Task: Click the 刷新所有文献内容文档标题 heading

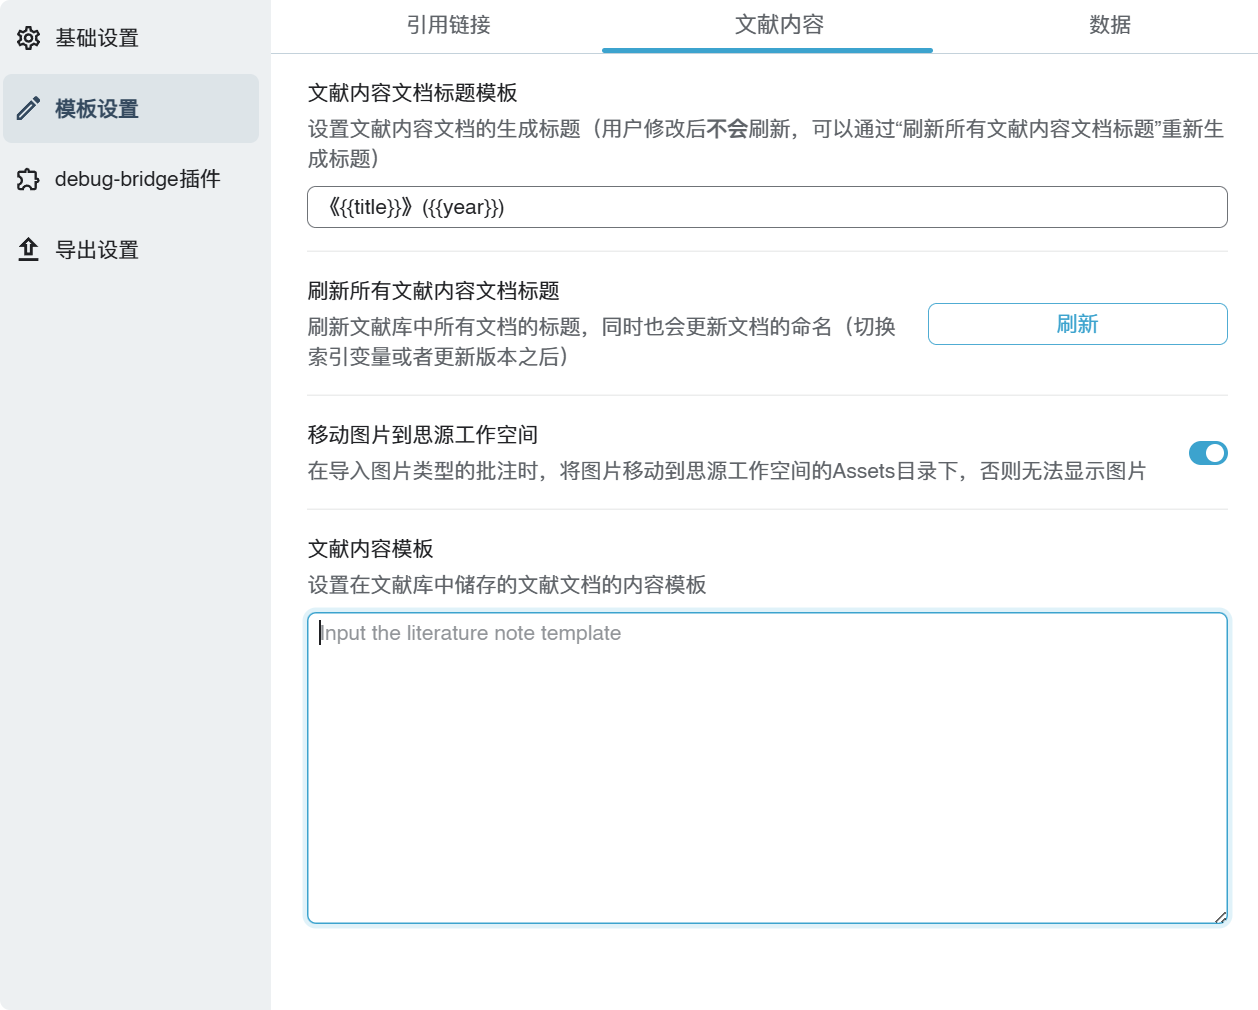Action: point(433,291)
